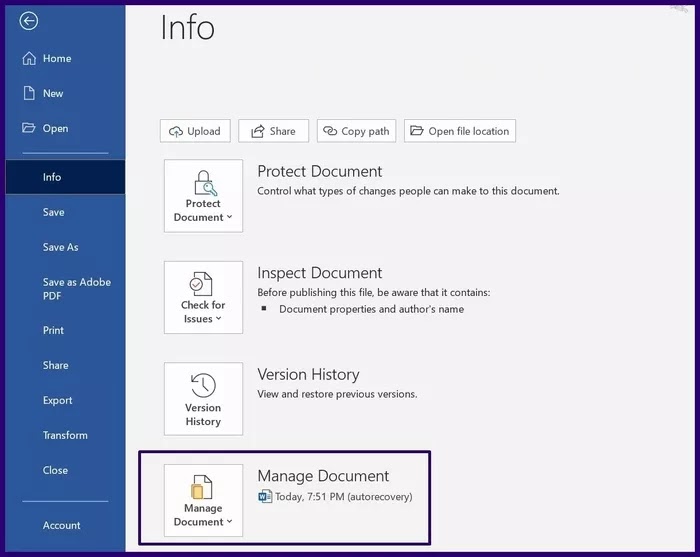This screenshot has width=700, height=557.
Task: Click the Upload button
Action: click(195, 131)
